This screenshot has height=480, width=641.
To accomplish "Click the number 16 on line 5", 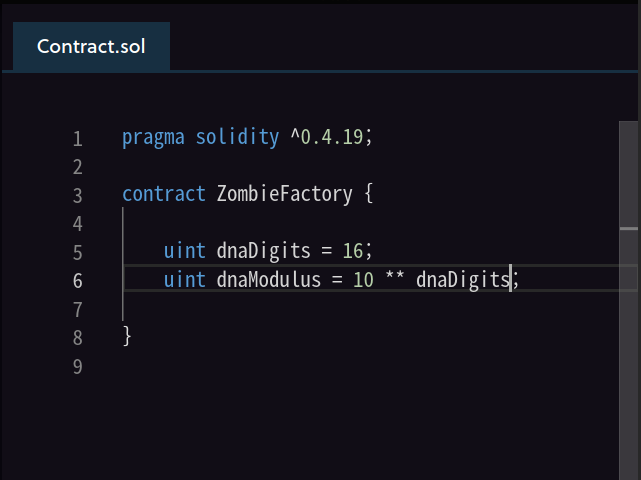I will tap(353, 251).
